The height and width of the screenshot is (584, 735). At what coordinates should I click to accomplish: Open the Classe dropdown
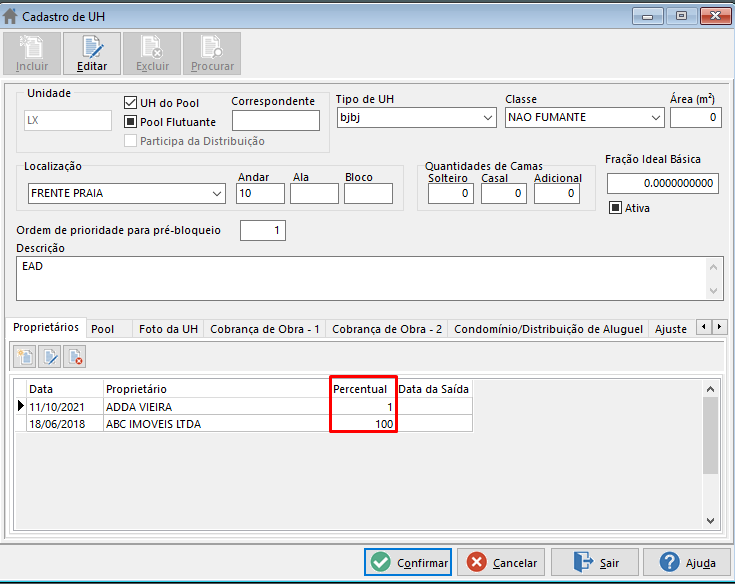(656, 118)
